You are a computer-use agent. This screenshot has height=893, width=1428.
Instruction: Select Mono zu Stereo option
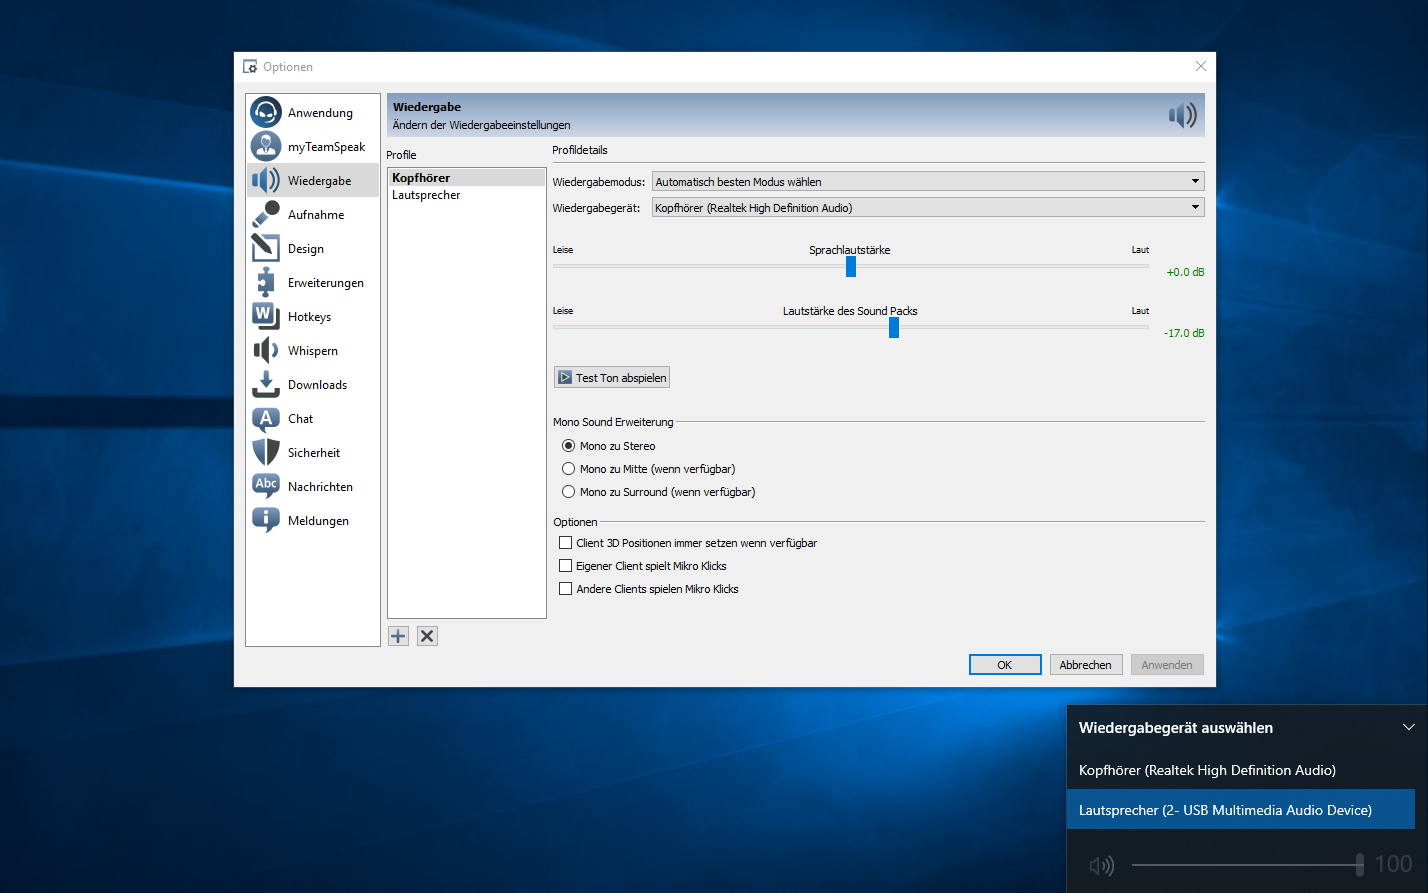click(x=568, y=445)
